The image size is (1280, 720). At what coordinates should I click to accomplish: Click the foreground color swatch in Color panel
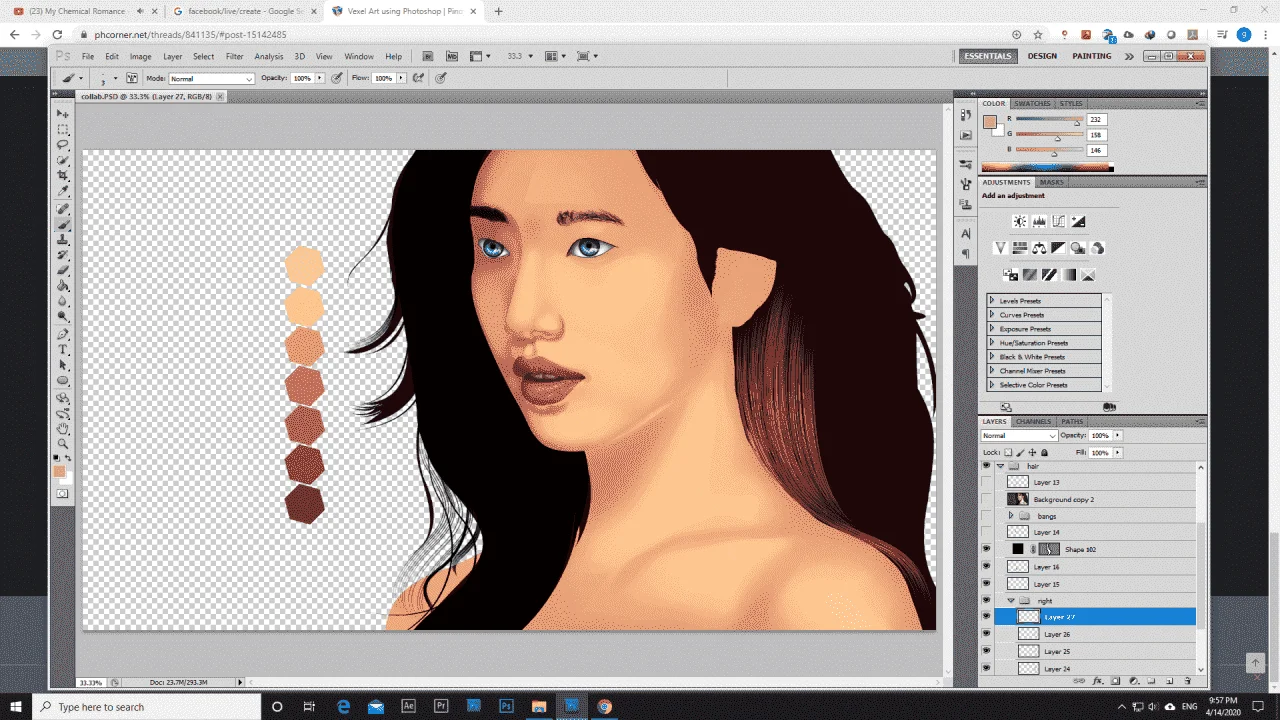point(989,122)
